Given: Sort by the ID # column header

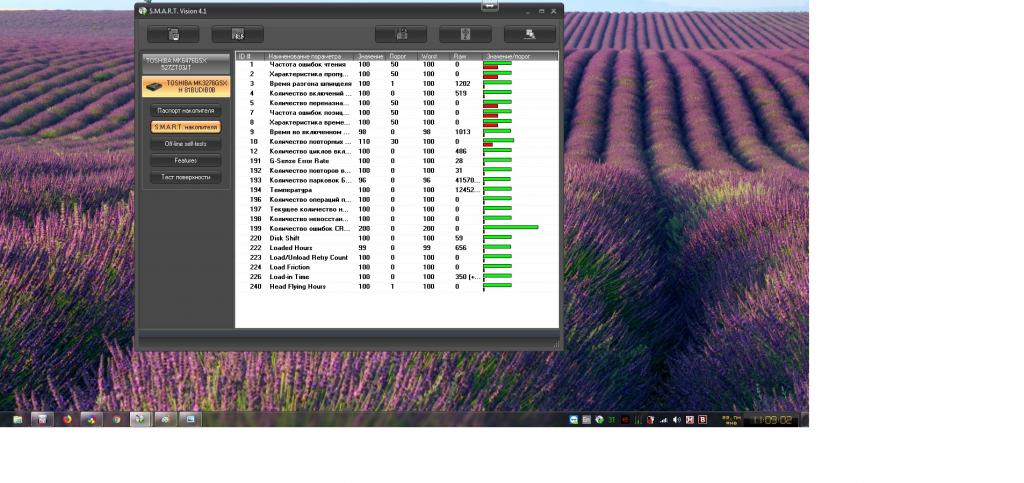Looking at the screenshot, I should tap(245, 56).
